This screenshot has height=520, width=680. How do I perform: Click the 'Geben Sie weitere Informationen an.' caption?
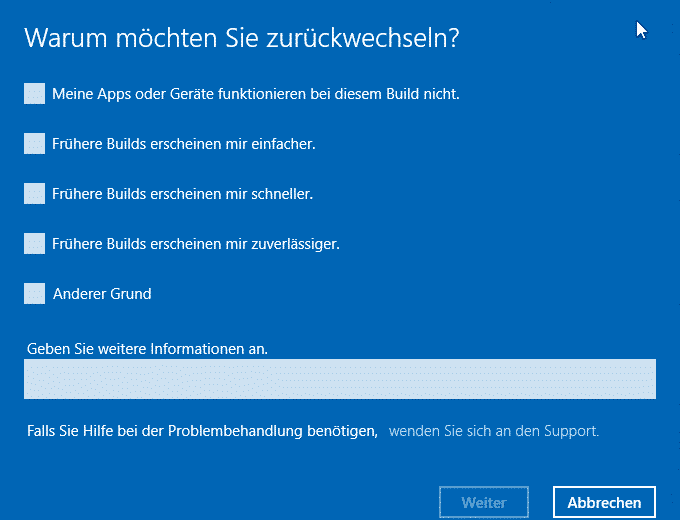coord(147,349)
